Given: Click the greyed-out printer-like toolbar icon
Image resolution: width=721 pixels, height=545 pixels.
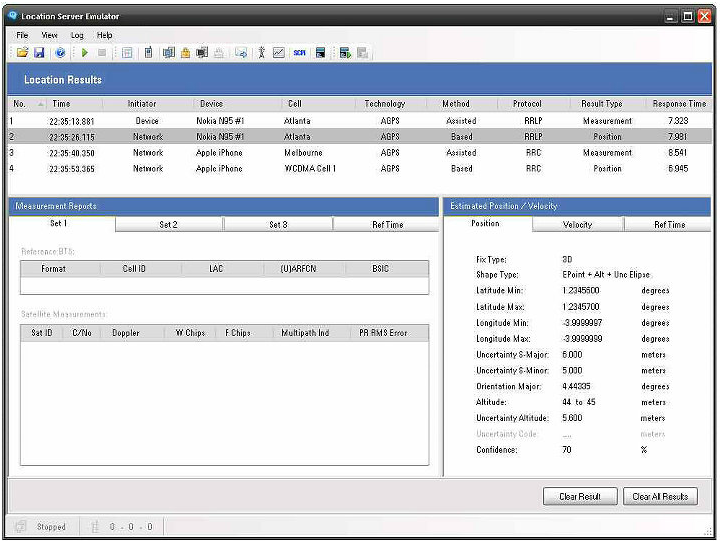Looking at the screenshot, I should 219,53.
